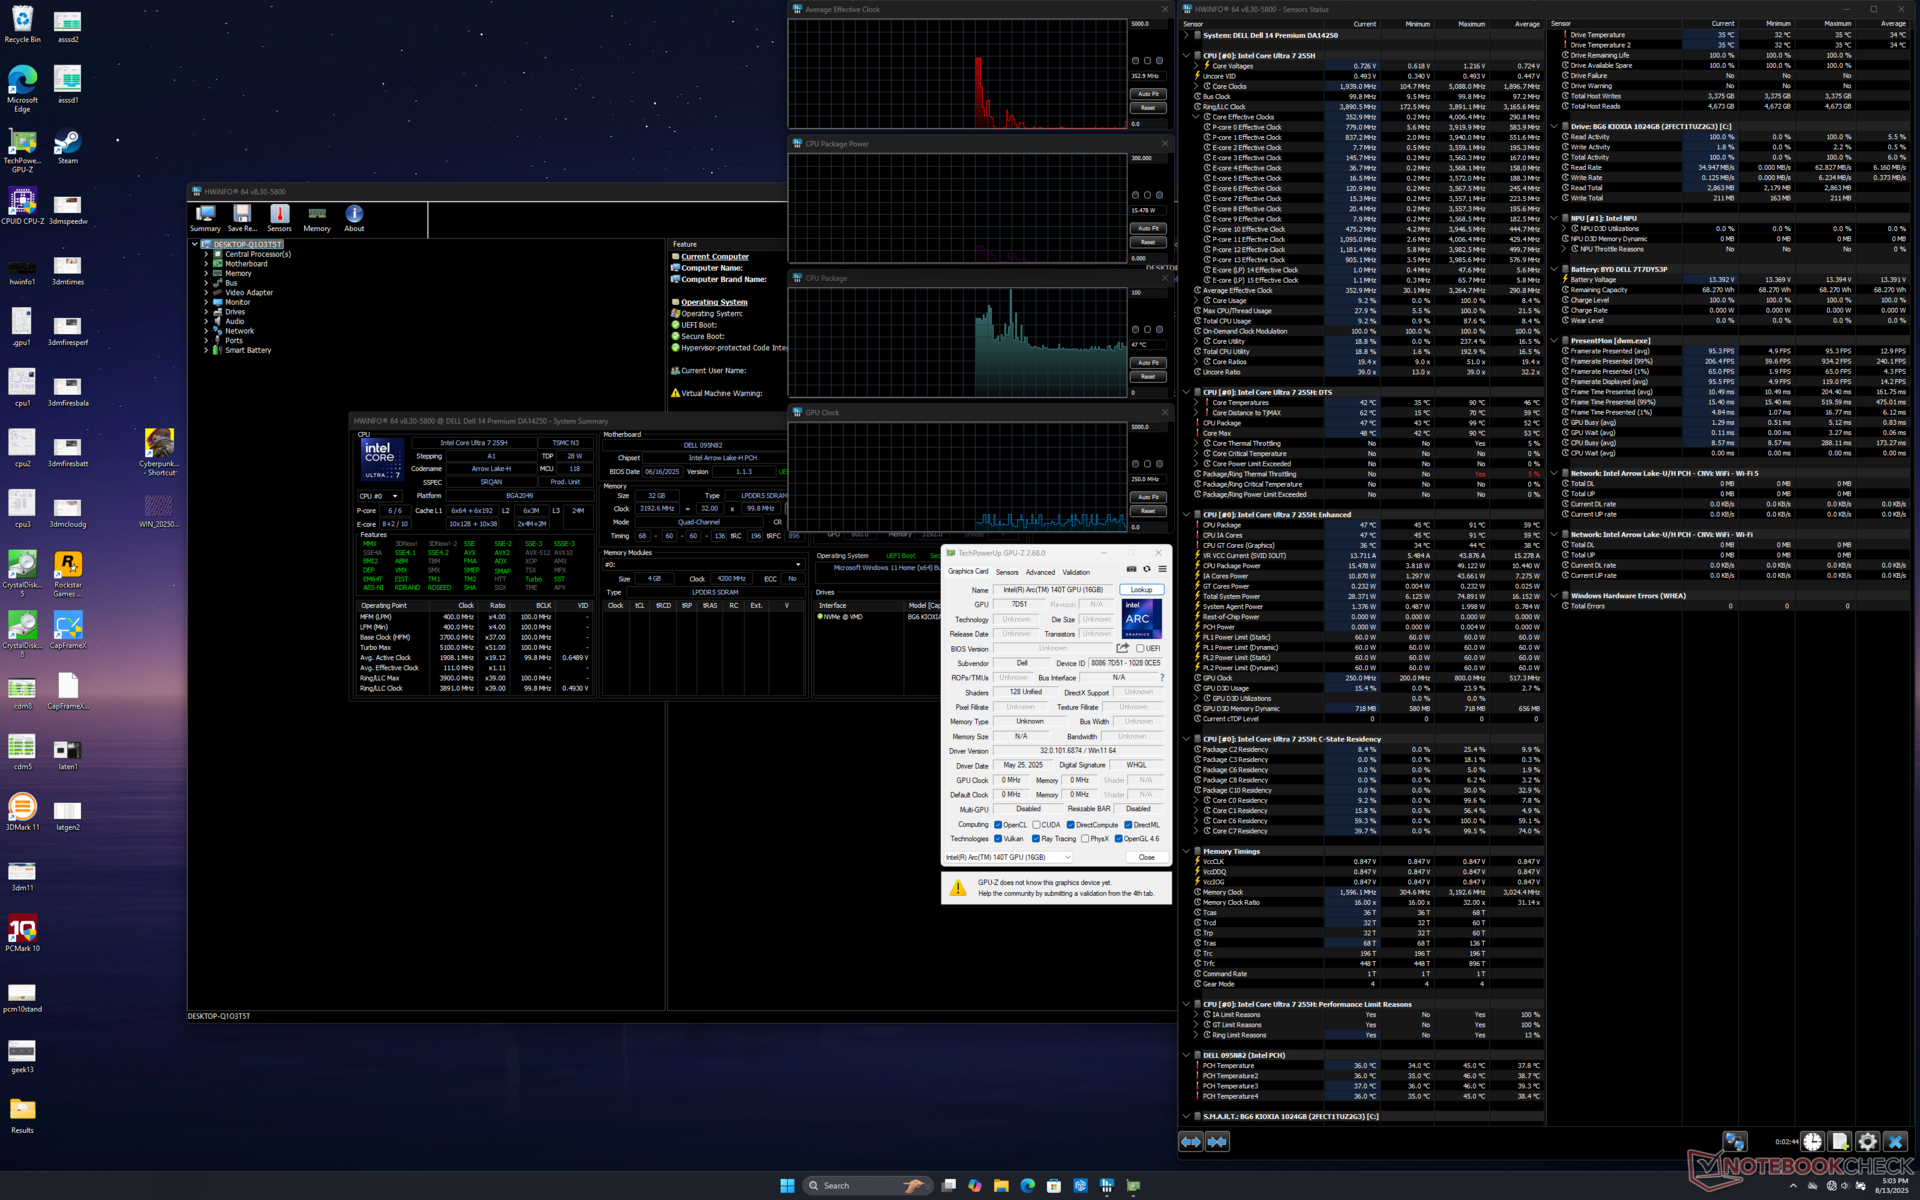Click red color dot in Average Effective Clock graph

(1135, 61)
